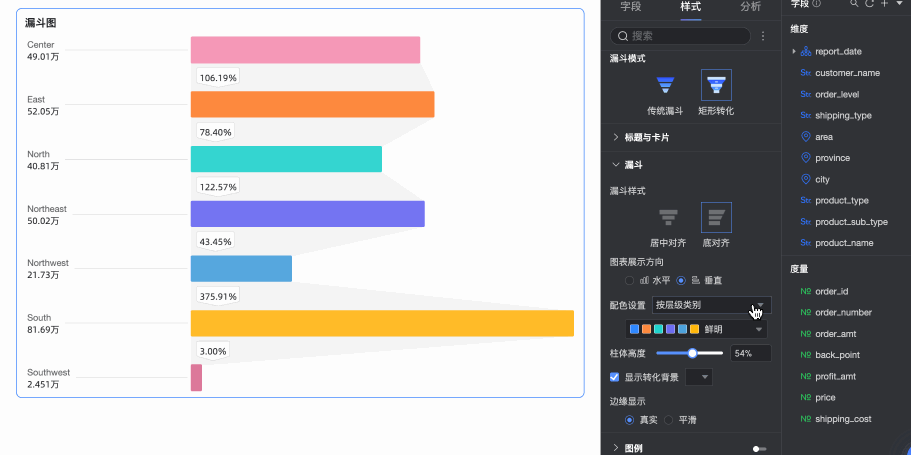Click the 漏斗图 chart title
The width and height of the screenshot is (911, 455).
point(41,23)
